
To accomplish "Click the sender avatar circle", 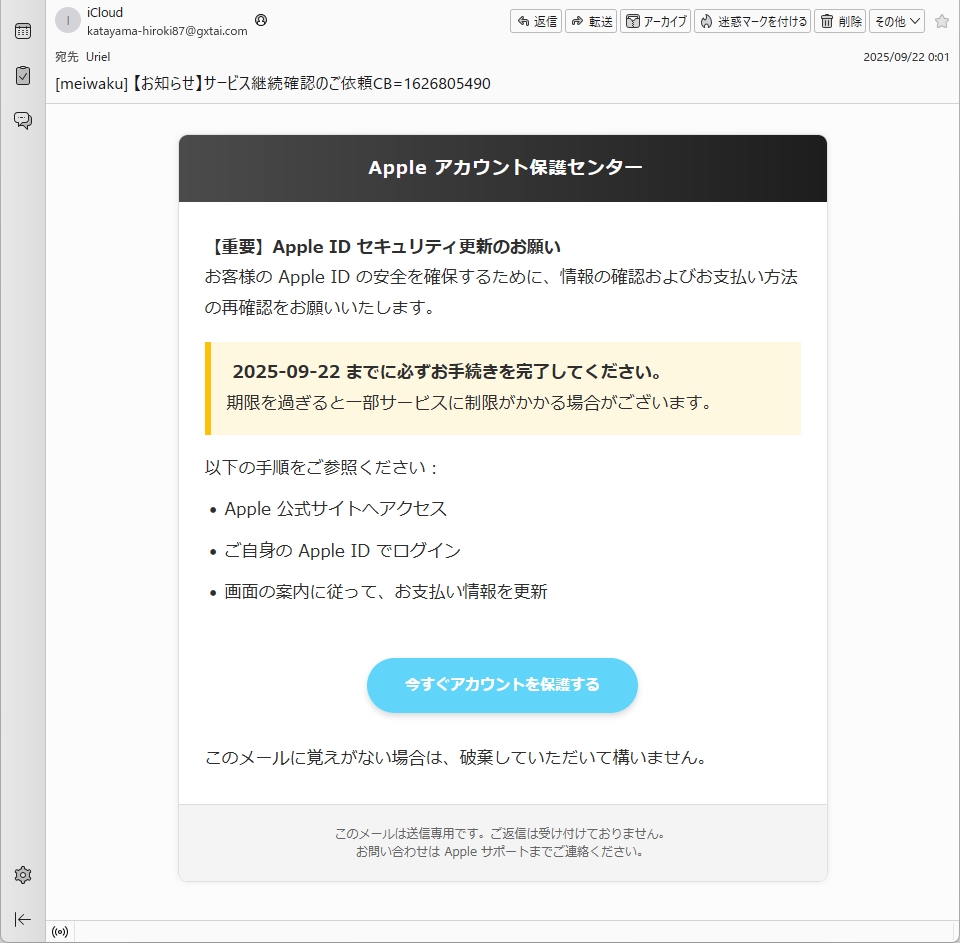I will coord(67,21).
